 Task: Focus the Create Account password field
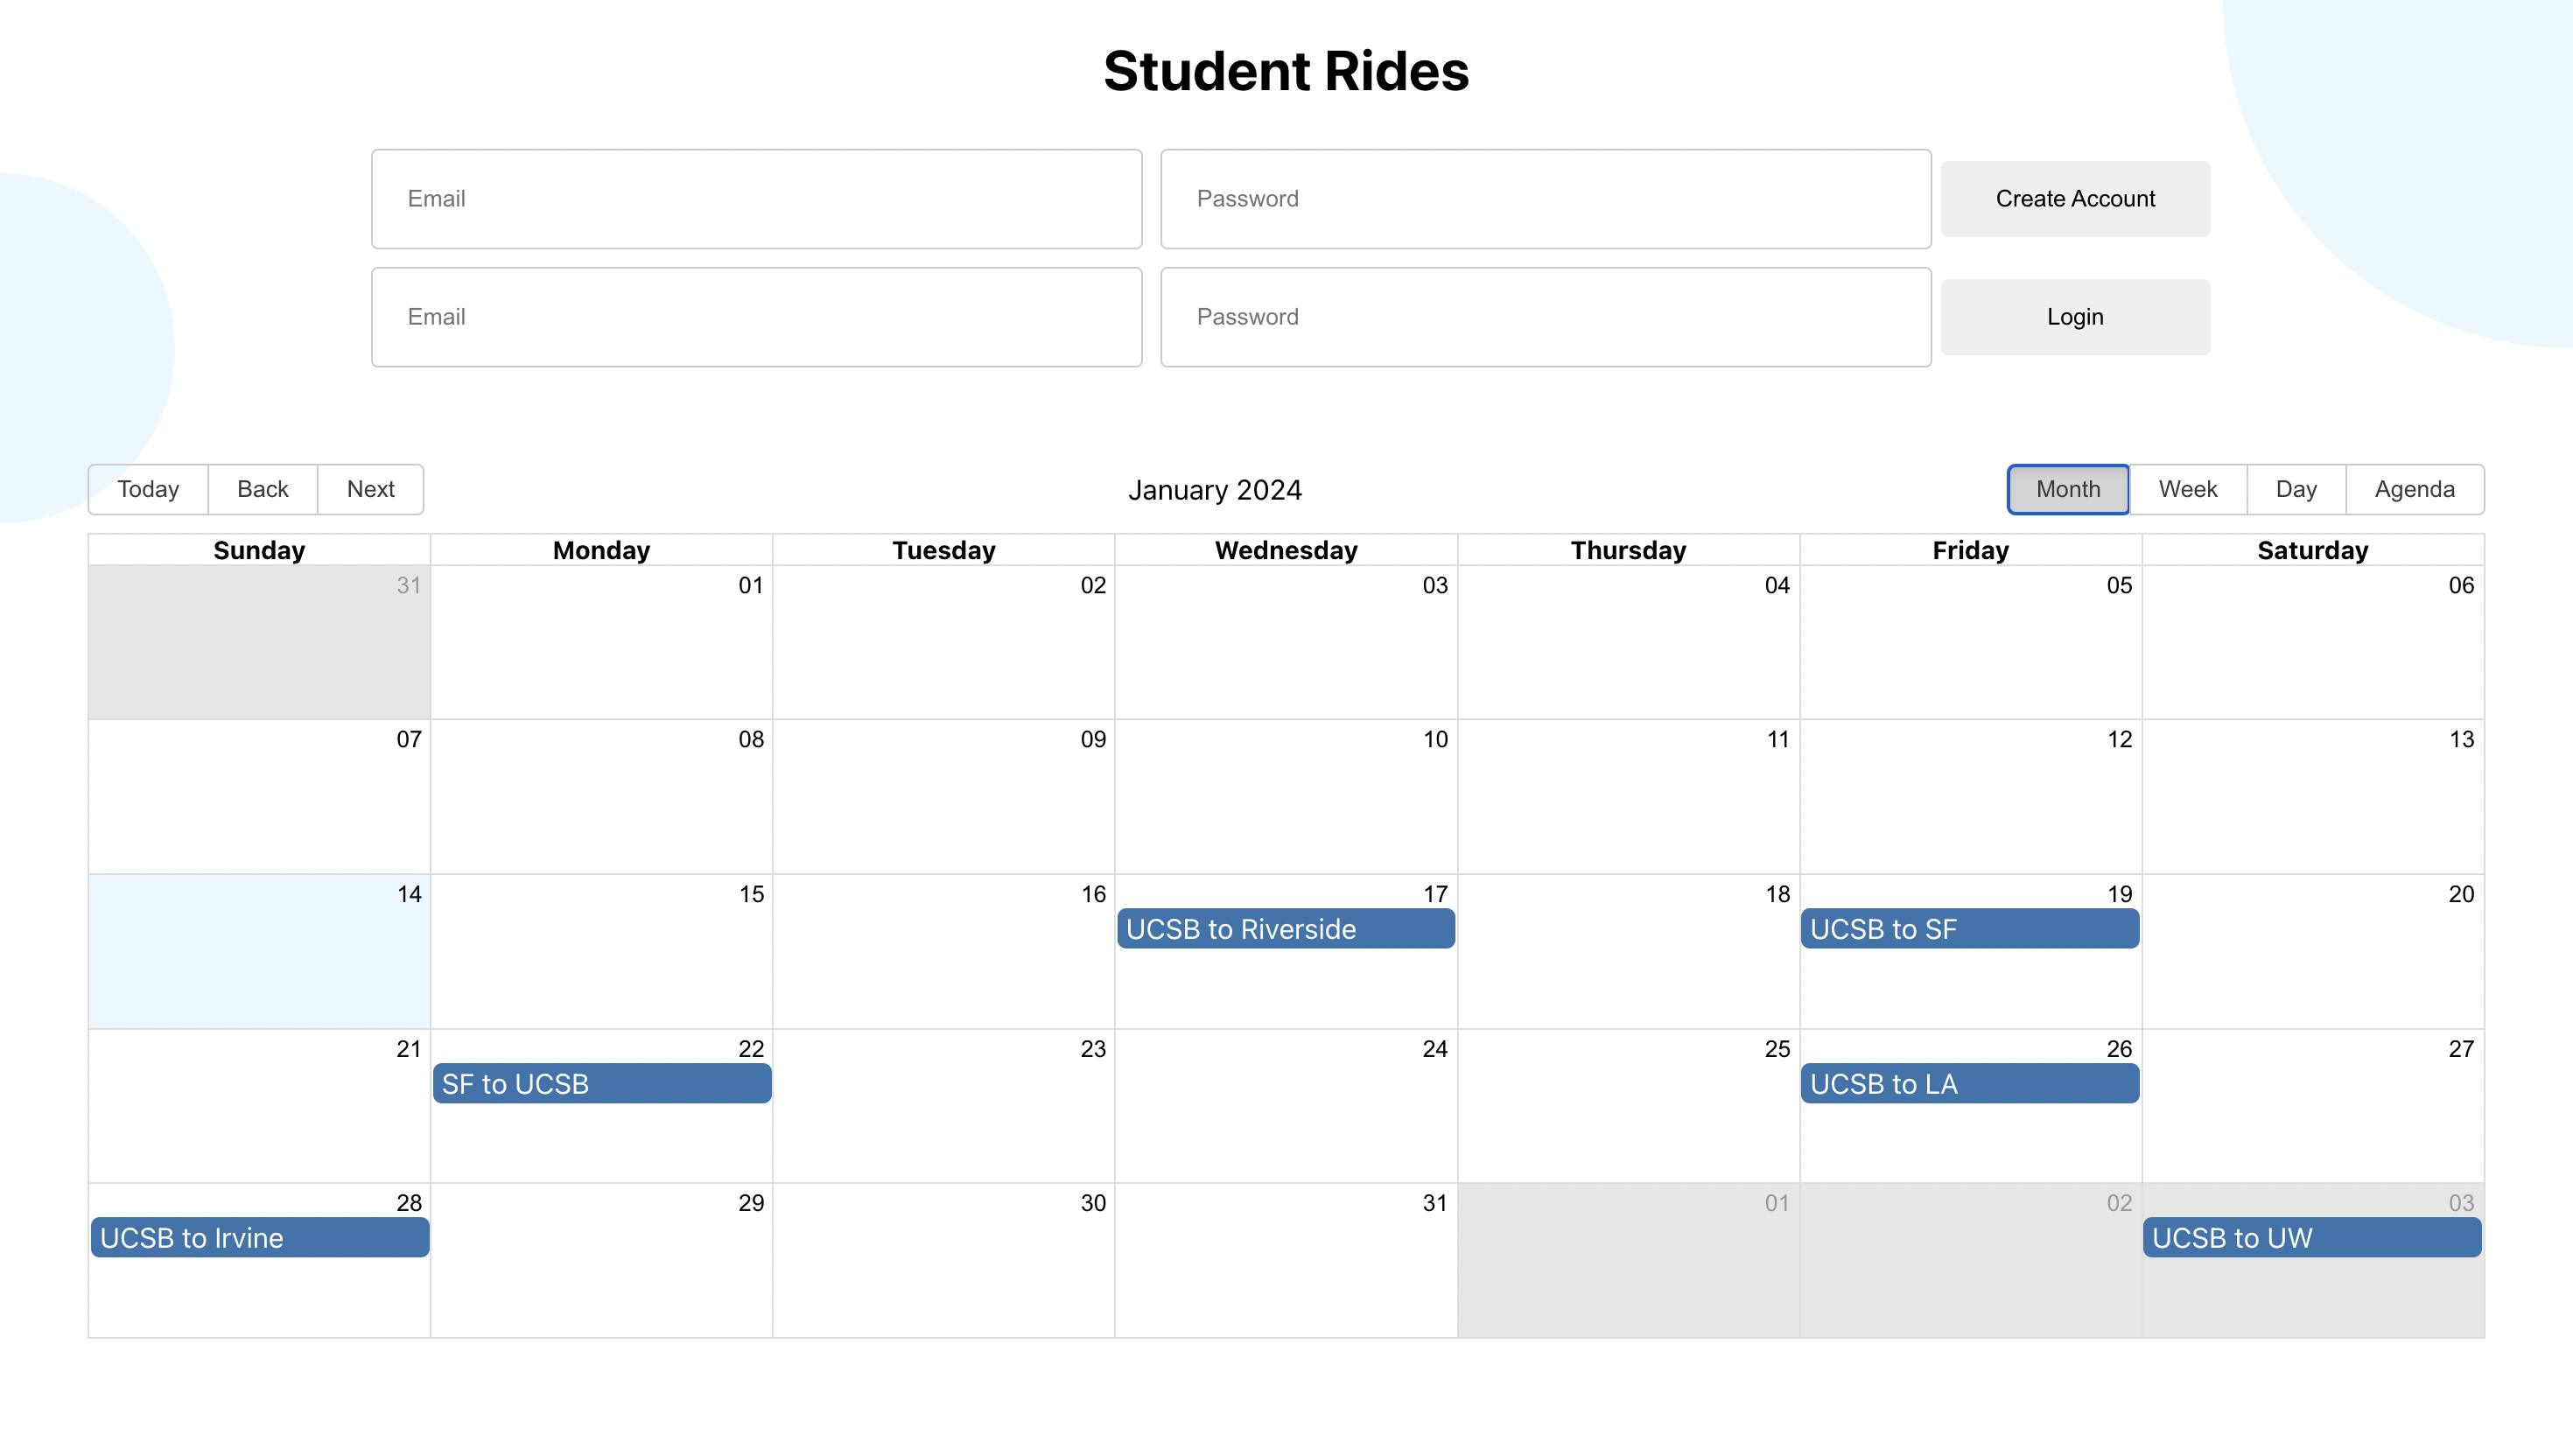[x=1545, y=199]
